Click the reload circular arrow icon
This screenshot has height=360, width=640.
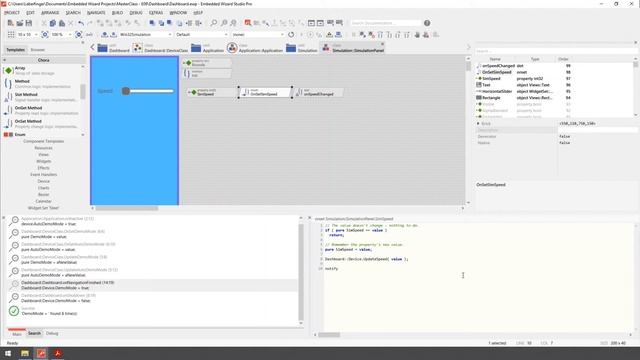291,35
